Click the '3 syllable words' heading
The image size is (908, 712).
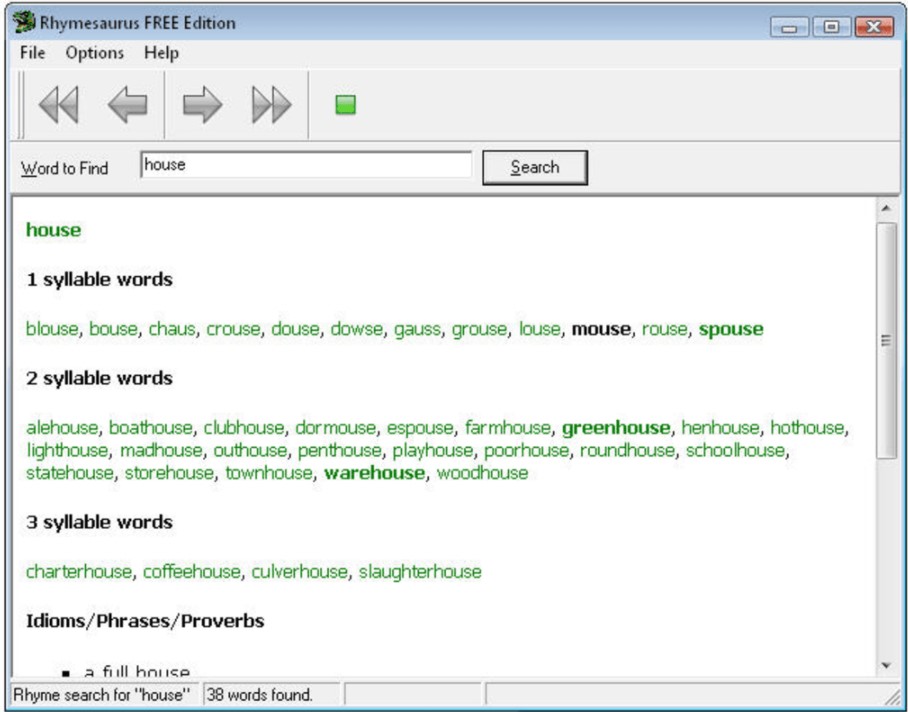(x=100, y=523)
